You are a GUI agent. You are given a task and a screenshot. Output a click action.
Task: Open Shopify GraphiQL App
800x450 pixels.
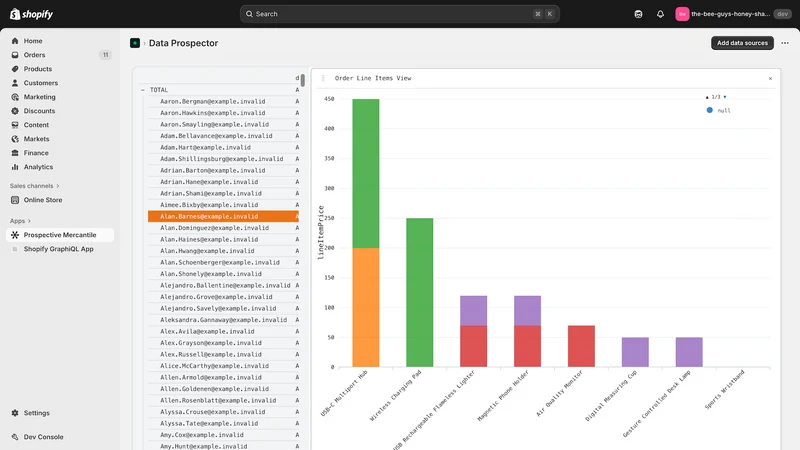[60, 249]
